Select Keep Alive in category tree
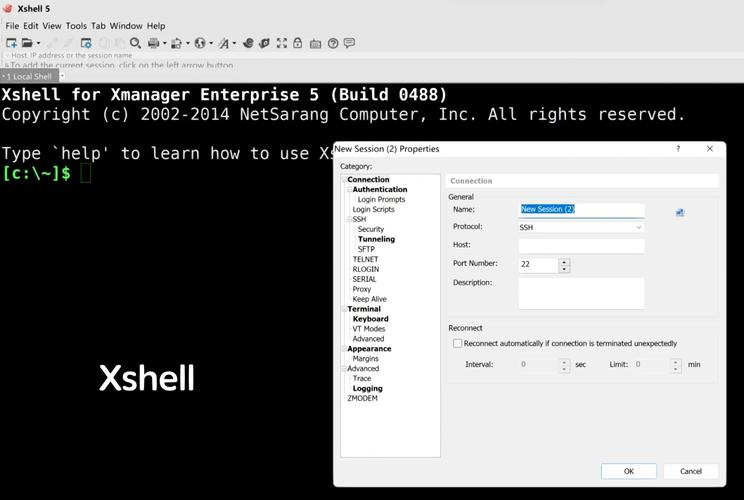The height and width of the screenshot is (500, 744). [370, 299]
